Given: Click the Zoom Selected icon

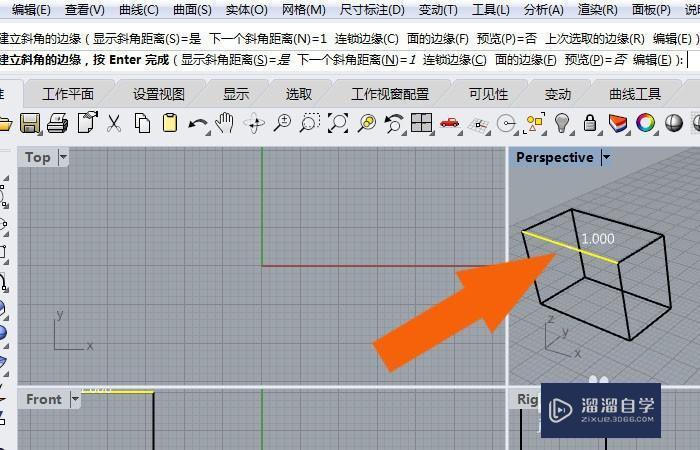Looking at the screenshot, I should tap(367, 123).
